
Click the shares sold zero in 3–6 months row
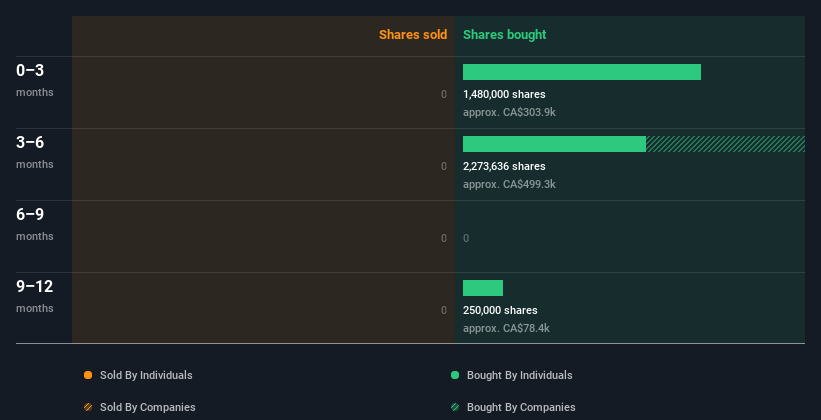444,166
